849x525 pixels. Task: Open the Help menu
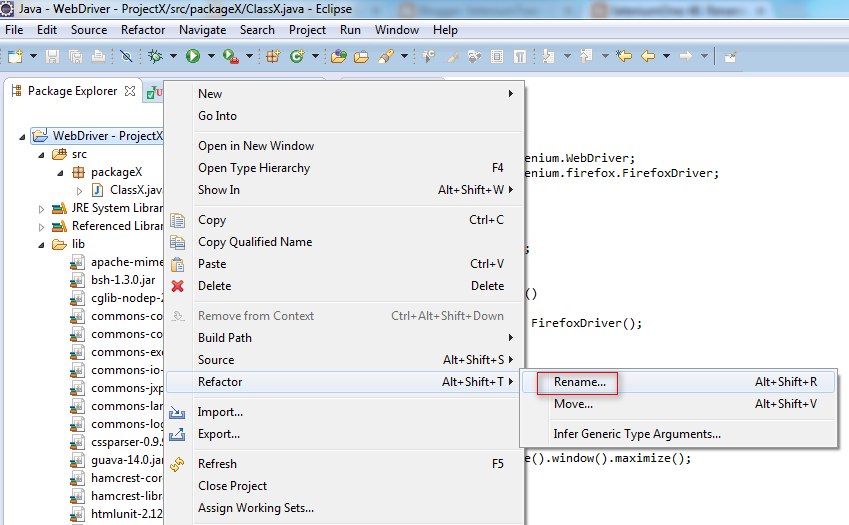pyautogui.click(x=445, y=30)
